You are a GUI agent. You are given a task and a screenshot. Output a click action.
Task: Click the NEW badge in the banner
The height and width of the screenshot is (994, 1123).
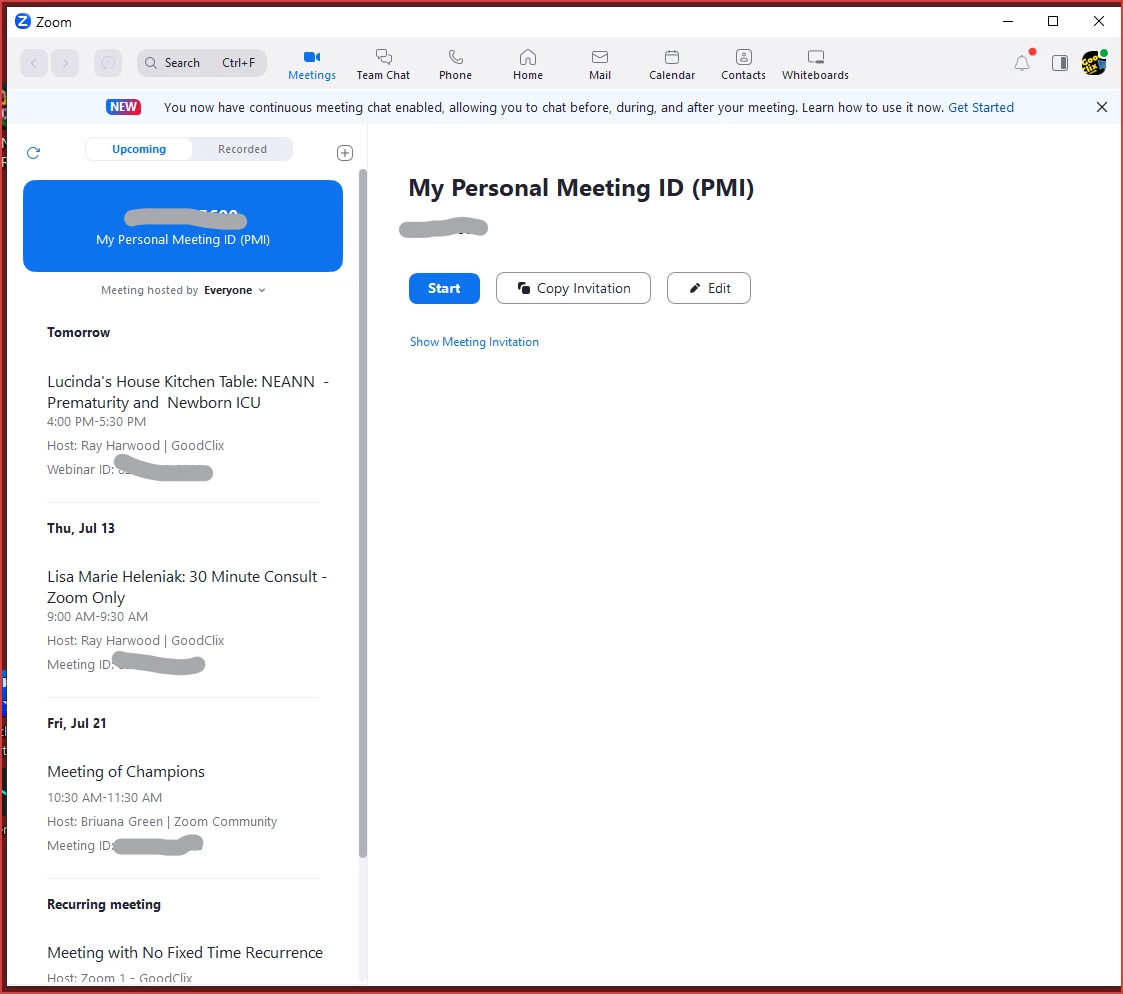click(x=123, y=107)
